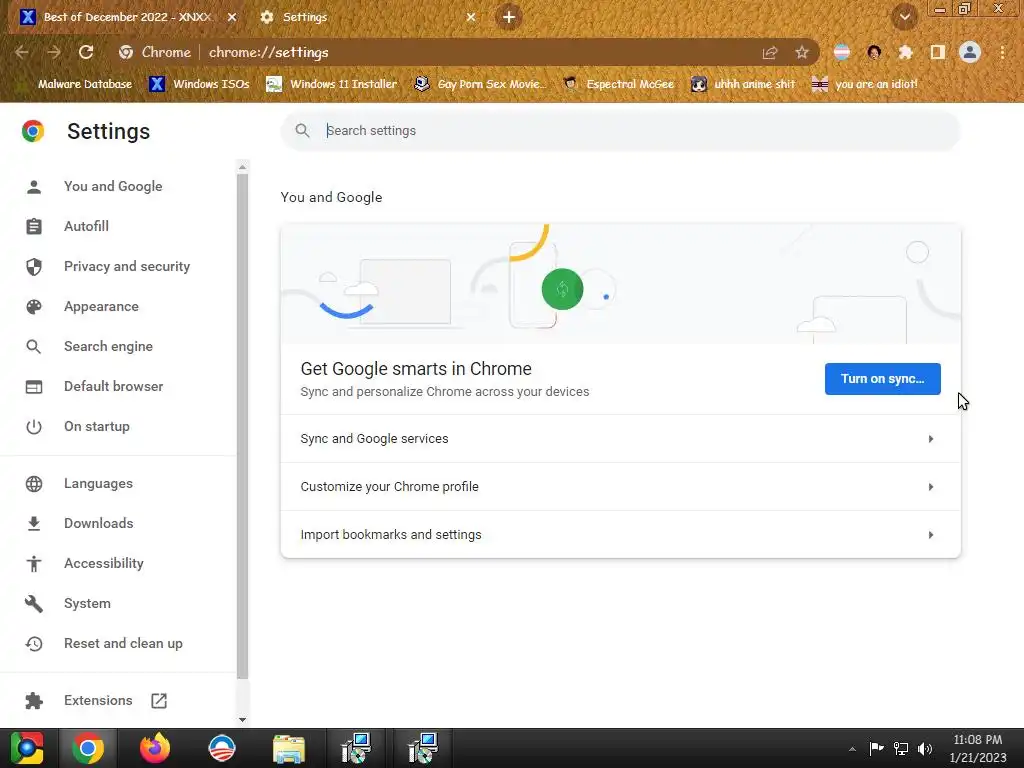Open System settings section
1024x768 pixels.
pyautogui.click(x=87, y=603)
